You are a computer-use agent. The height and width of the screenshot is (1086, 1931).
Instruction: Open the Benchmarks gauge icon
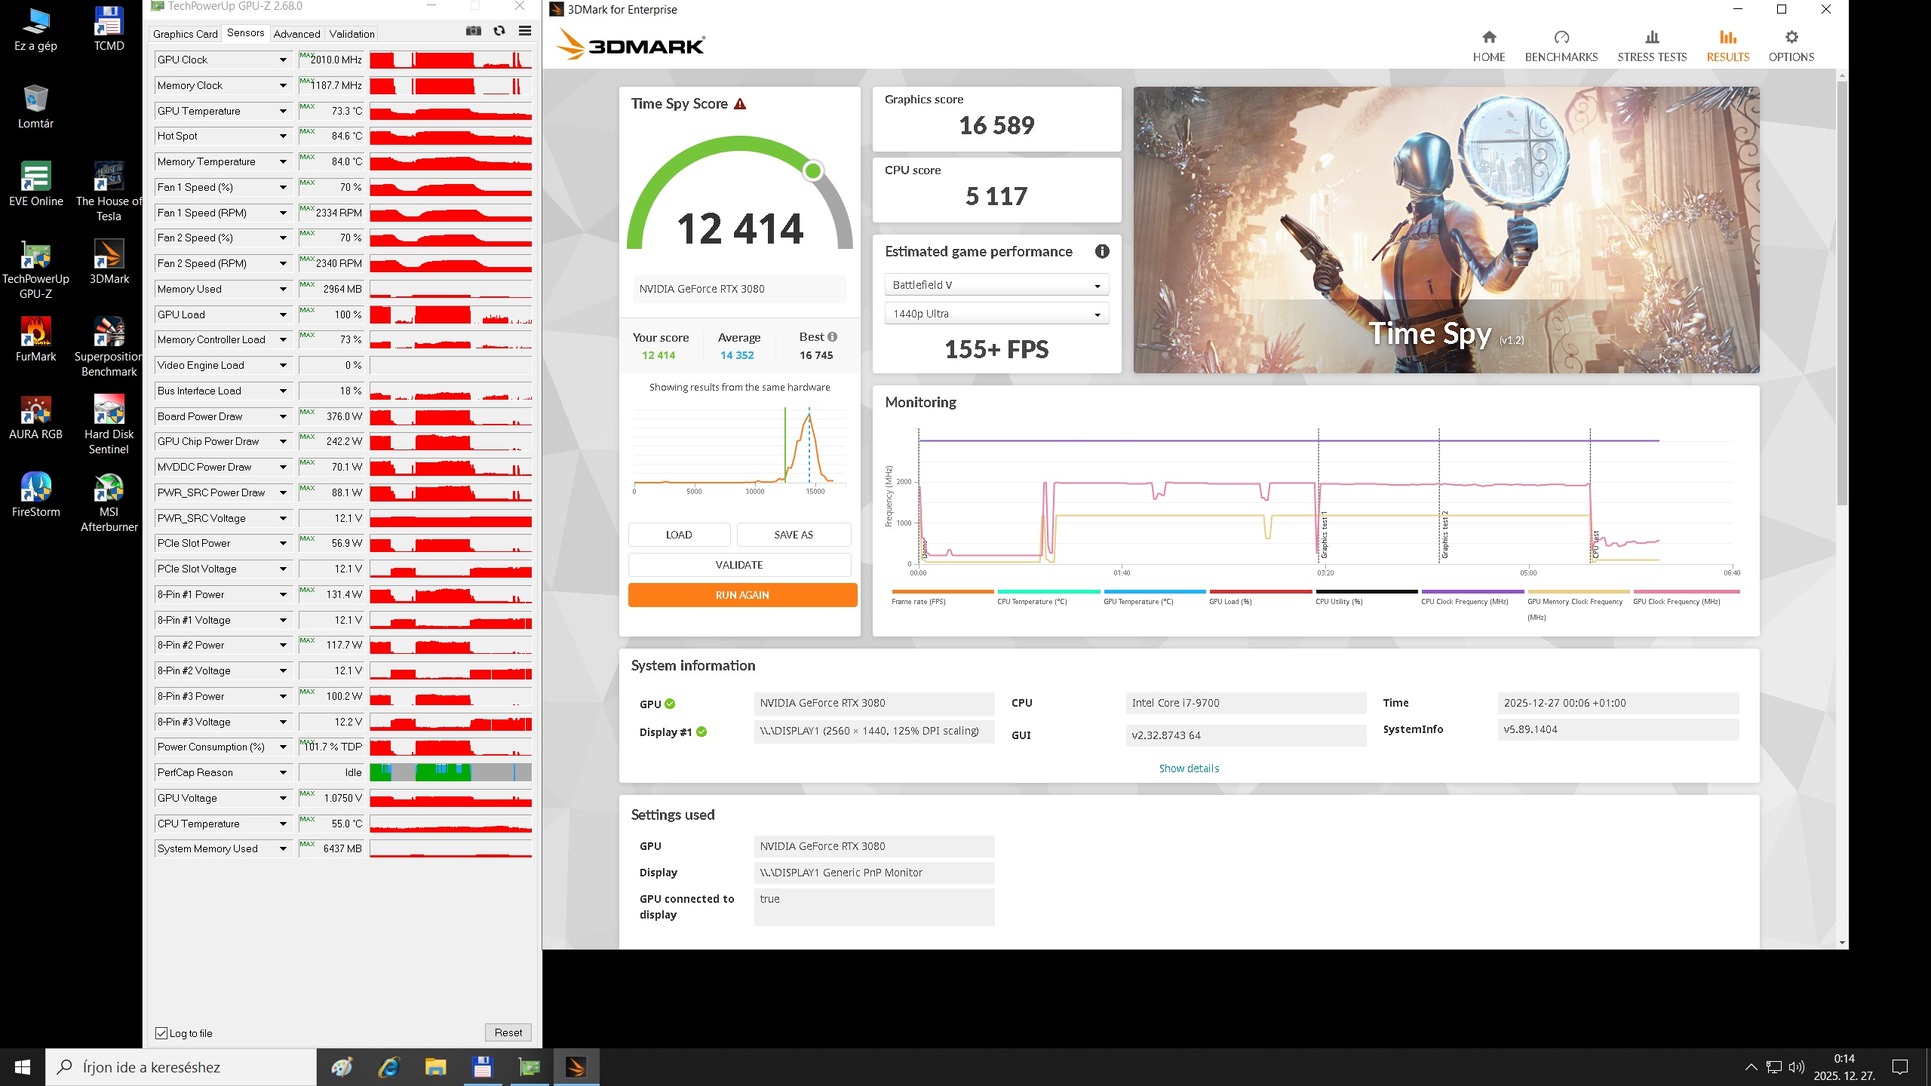(1561, 38)
